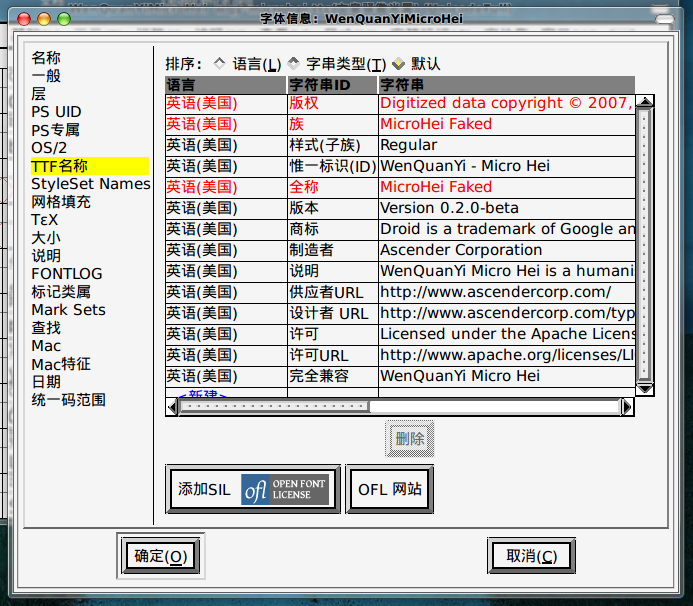Click the 字符串ID column header
The height and width of the screenshot is (606, 693).
(x=332, y=85)
